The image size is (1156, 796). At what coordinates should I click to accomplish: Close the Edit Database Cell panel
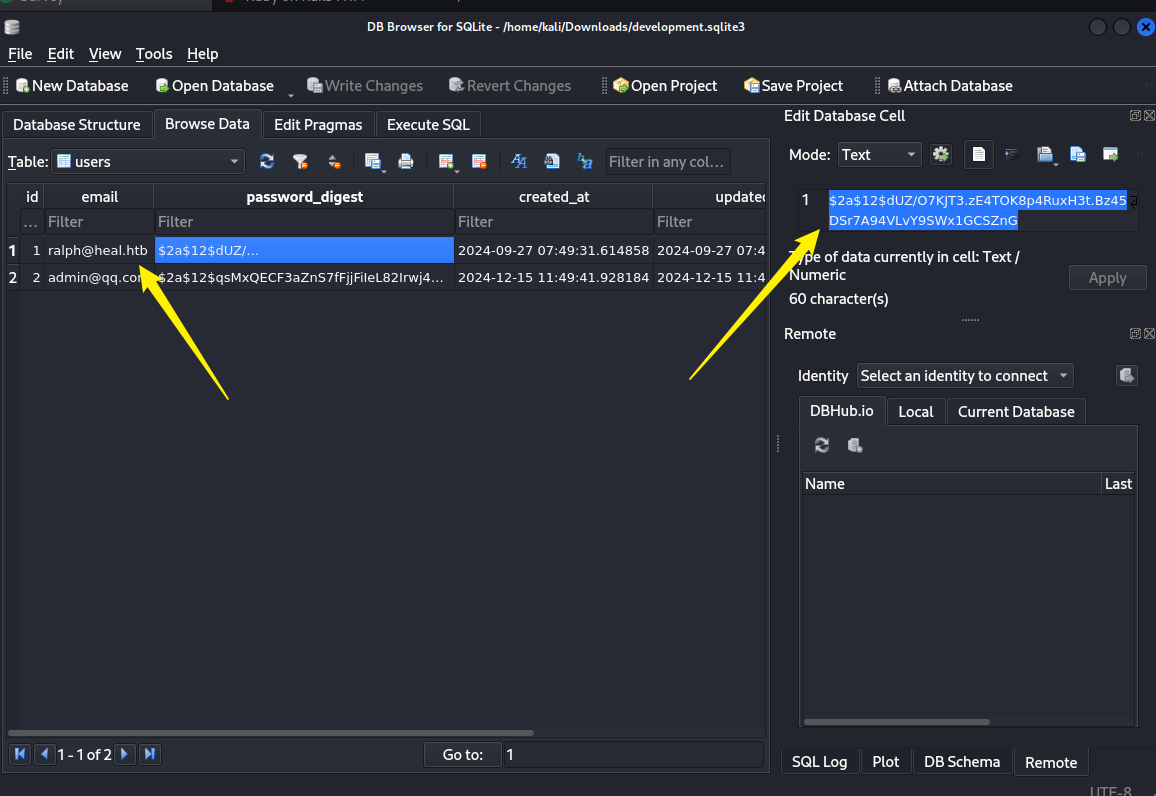pyautogui.click(x=1149, y=116)
